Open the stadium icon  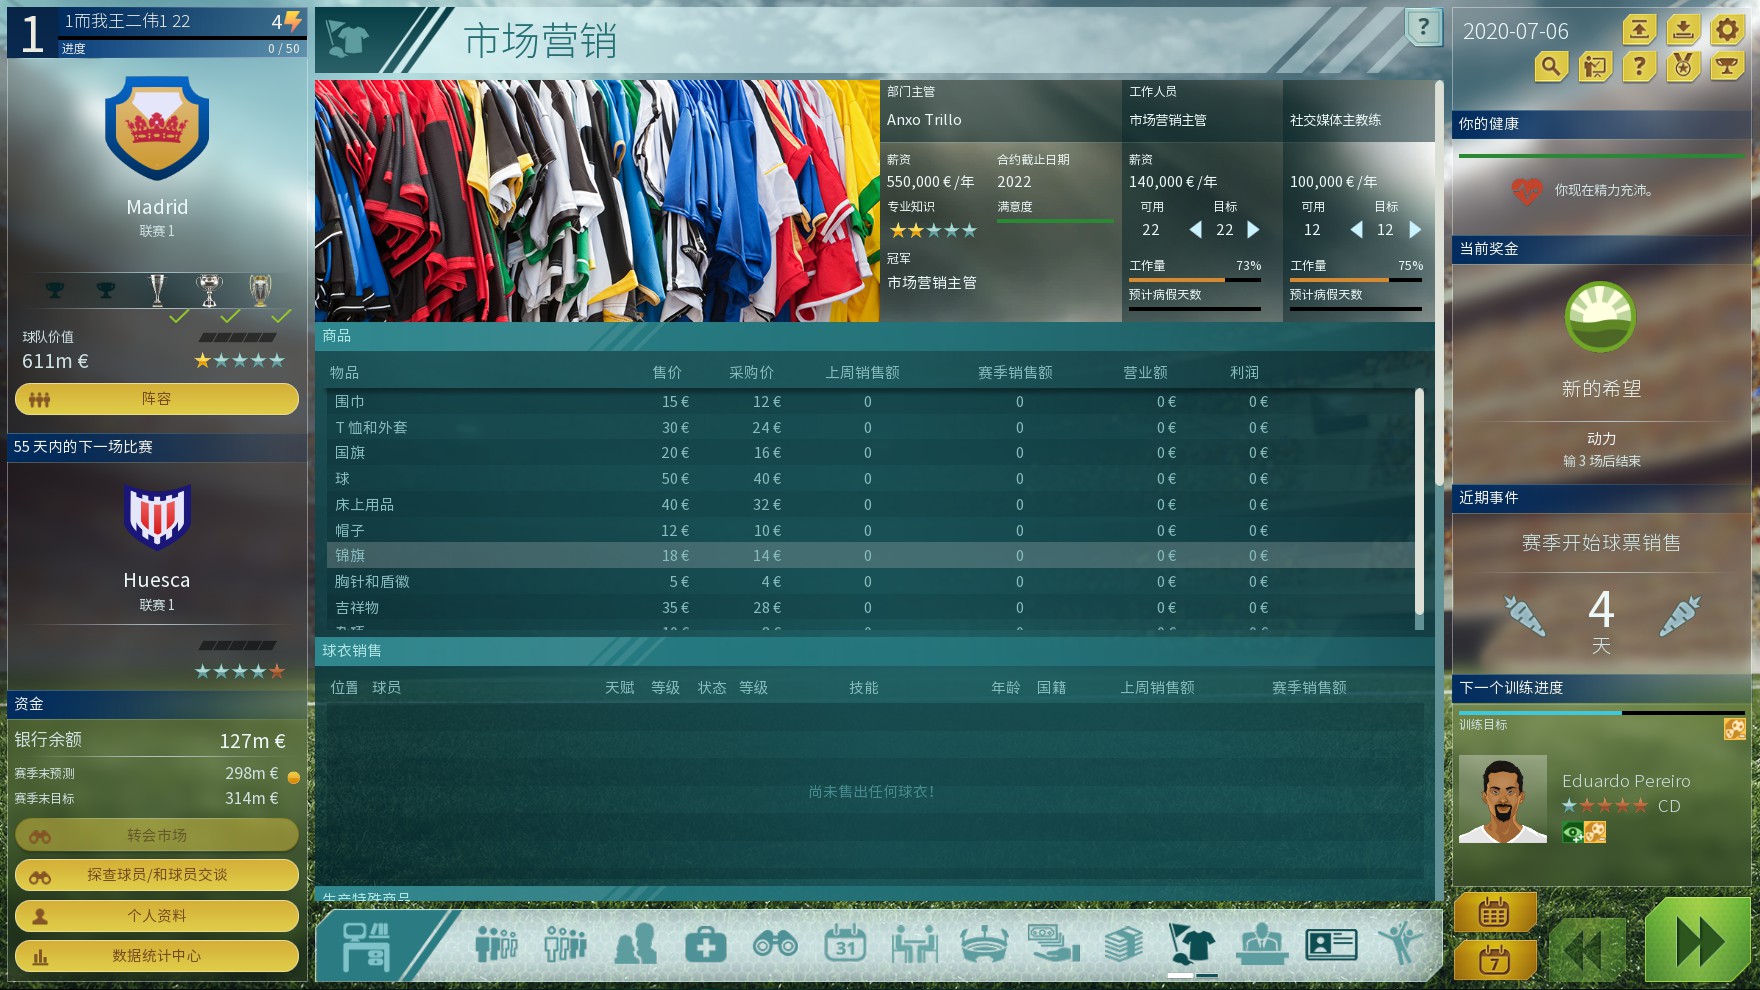984,943
